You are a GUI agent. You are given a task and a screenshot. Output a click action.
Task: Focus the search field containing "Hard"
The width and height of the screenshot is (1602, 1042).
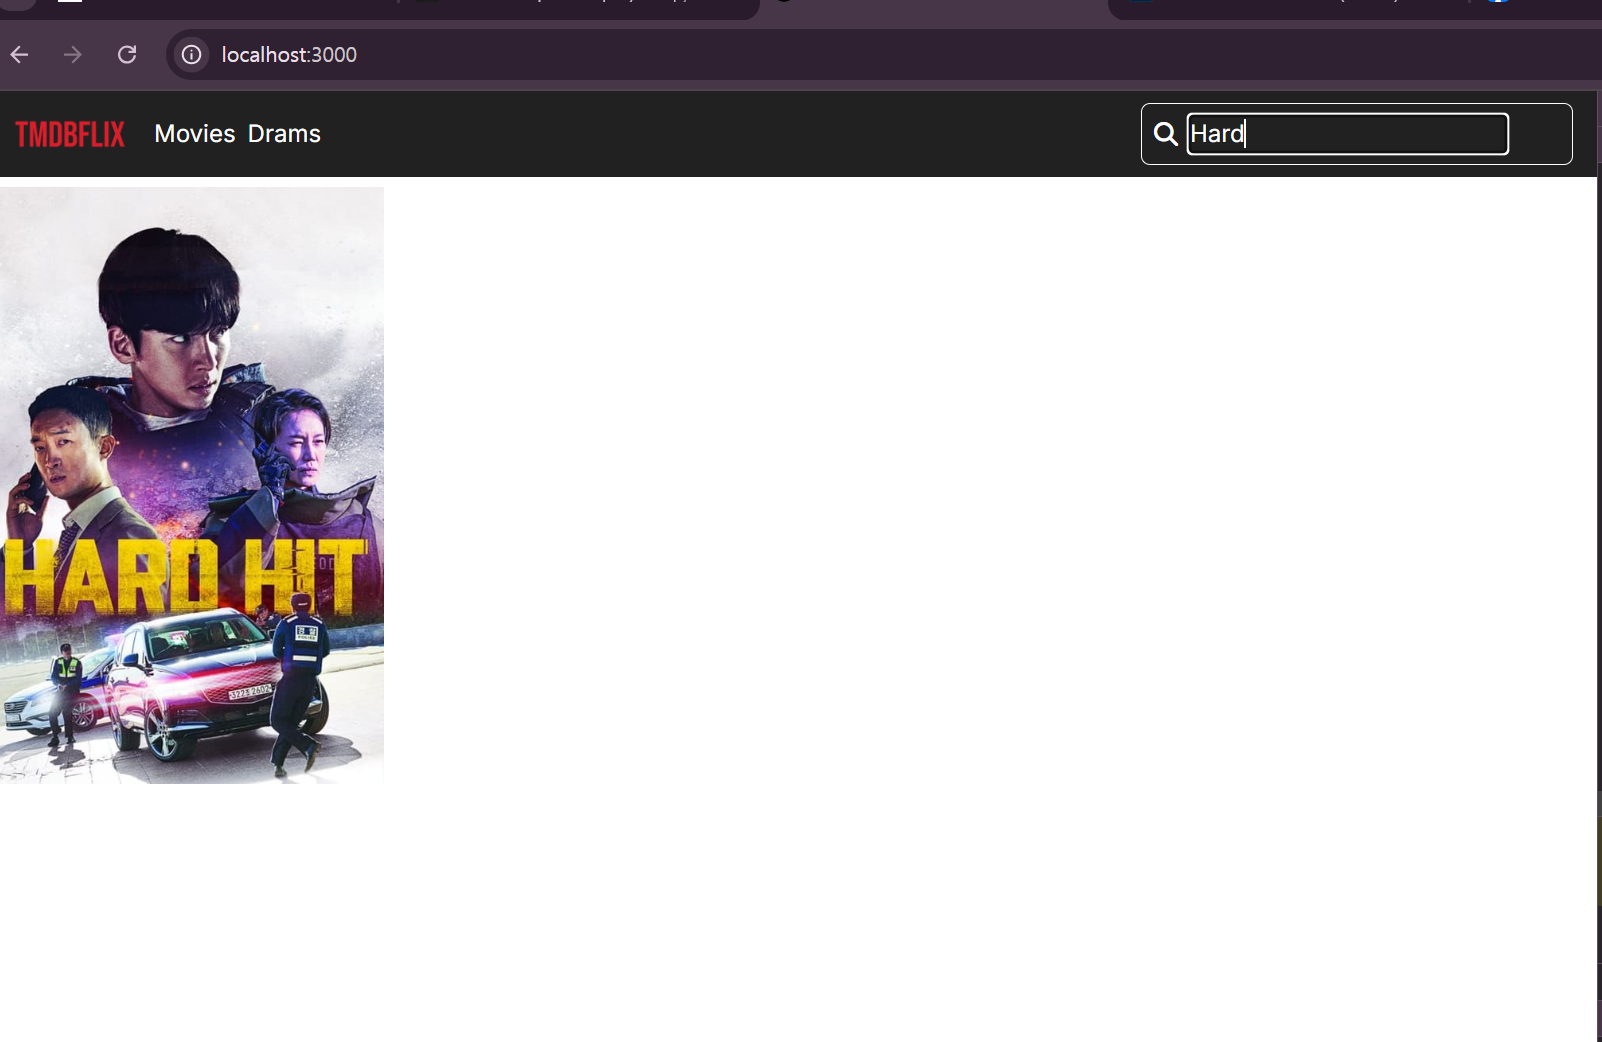[1347, 134]
